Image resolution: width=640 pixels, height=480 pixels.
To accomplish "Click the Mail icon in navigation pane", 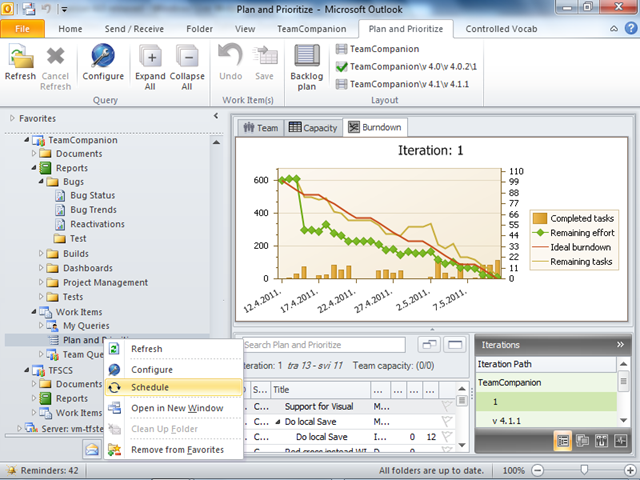I will pyautogui.click(x=91, y=450).
